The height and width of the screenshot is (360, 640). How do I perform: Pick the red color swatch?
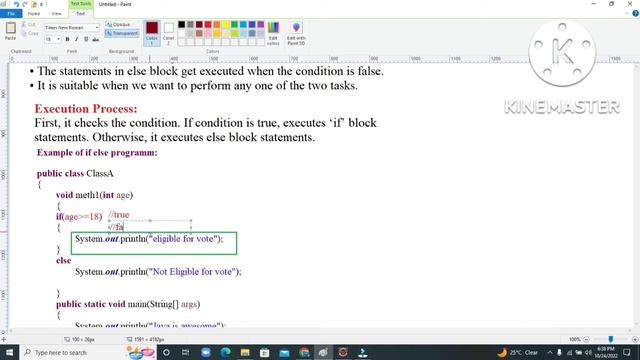tap(208, 25)
